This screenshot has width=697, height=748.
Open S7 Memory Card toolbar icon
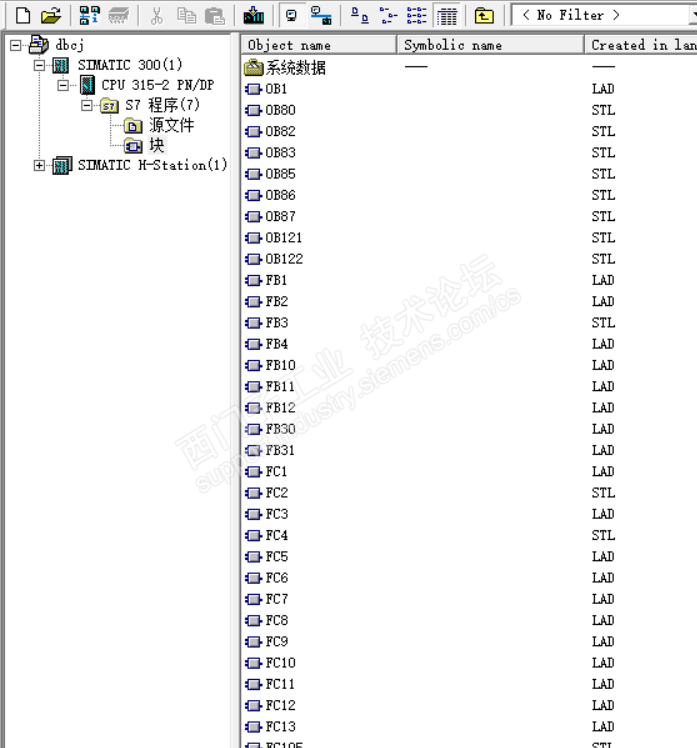point(118,16)
